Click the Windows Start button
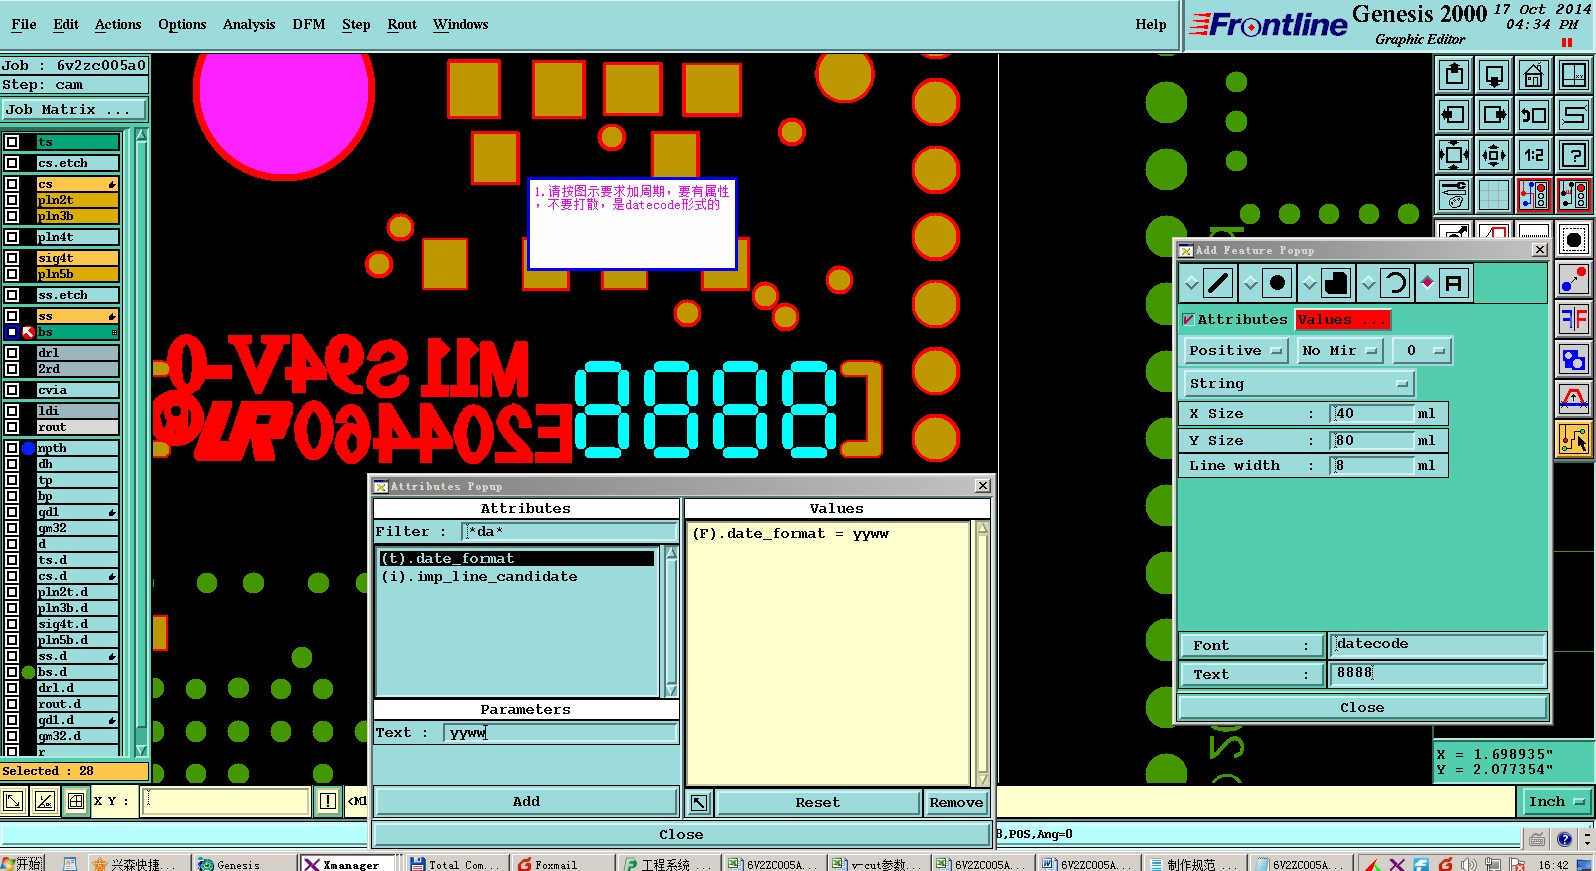The image size is (1596, 871). tap(23, 863)
